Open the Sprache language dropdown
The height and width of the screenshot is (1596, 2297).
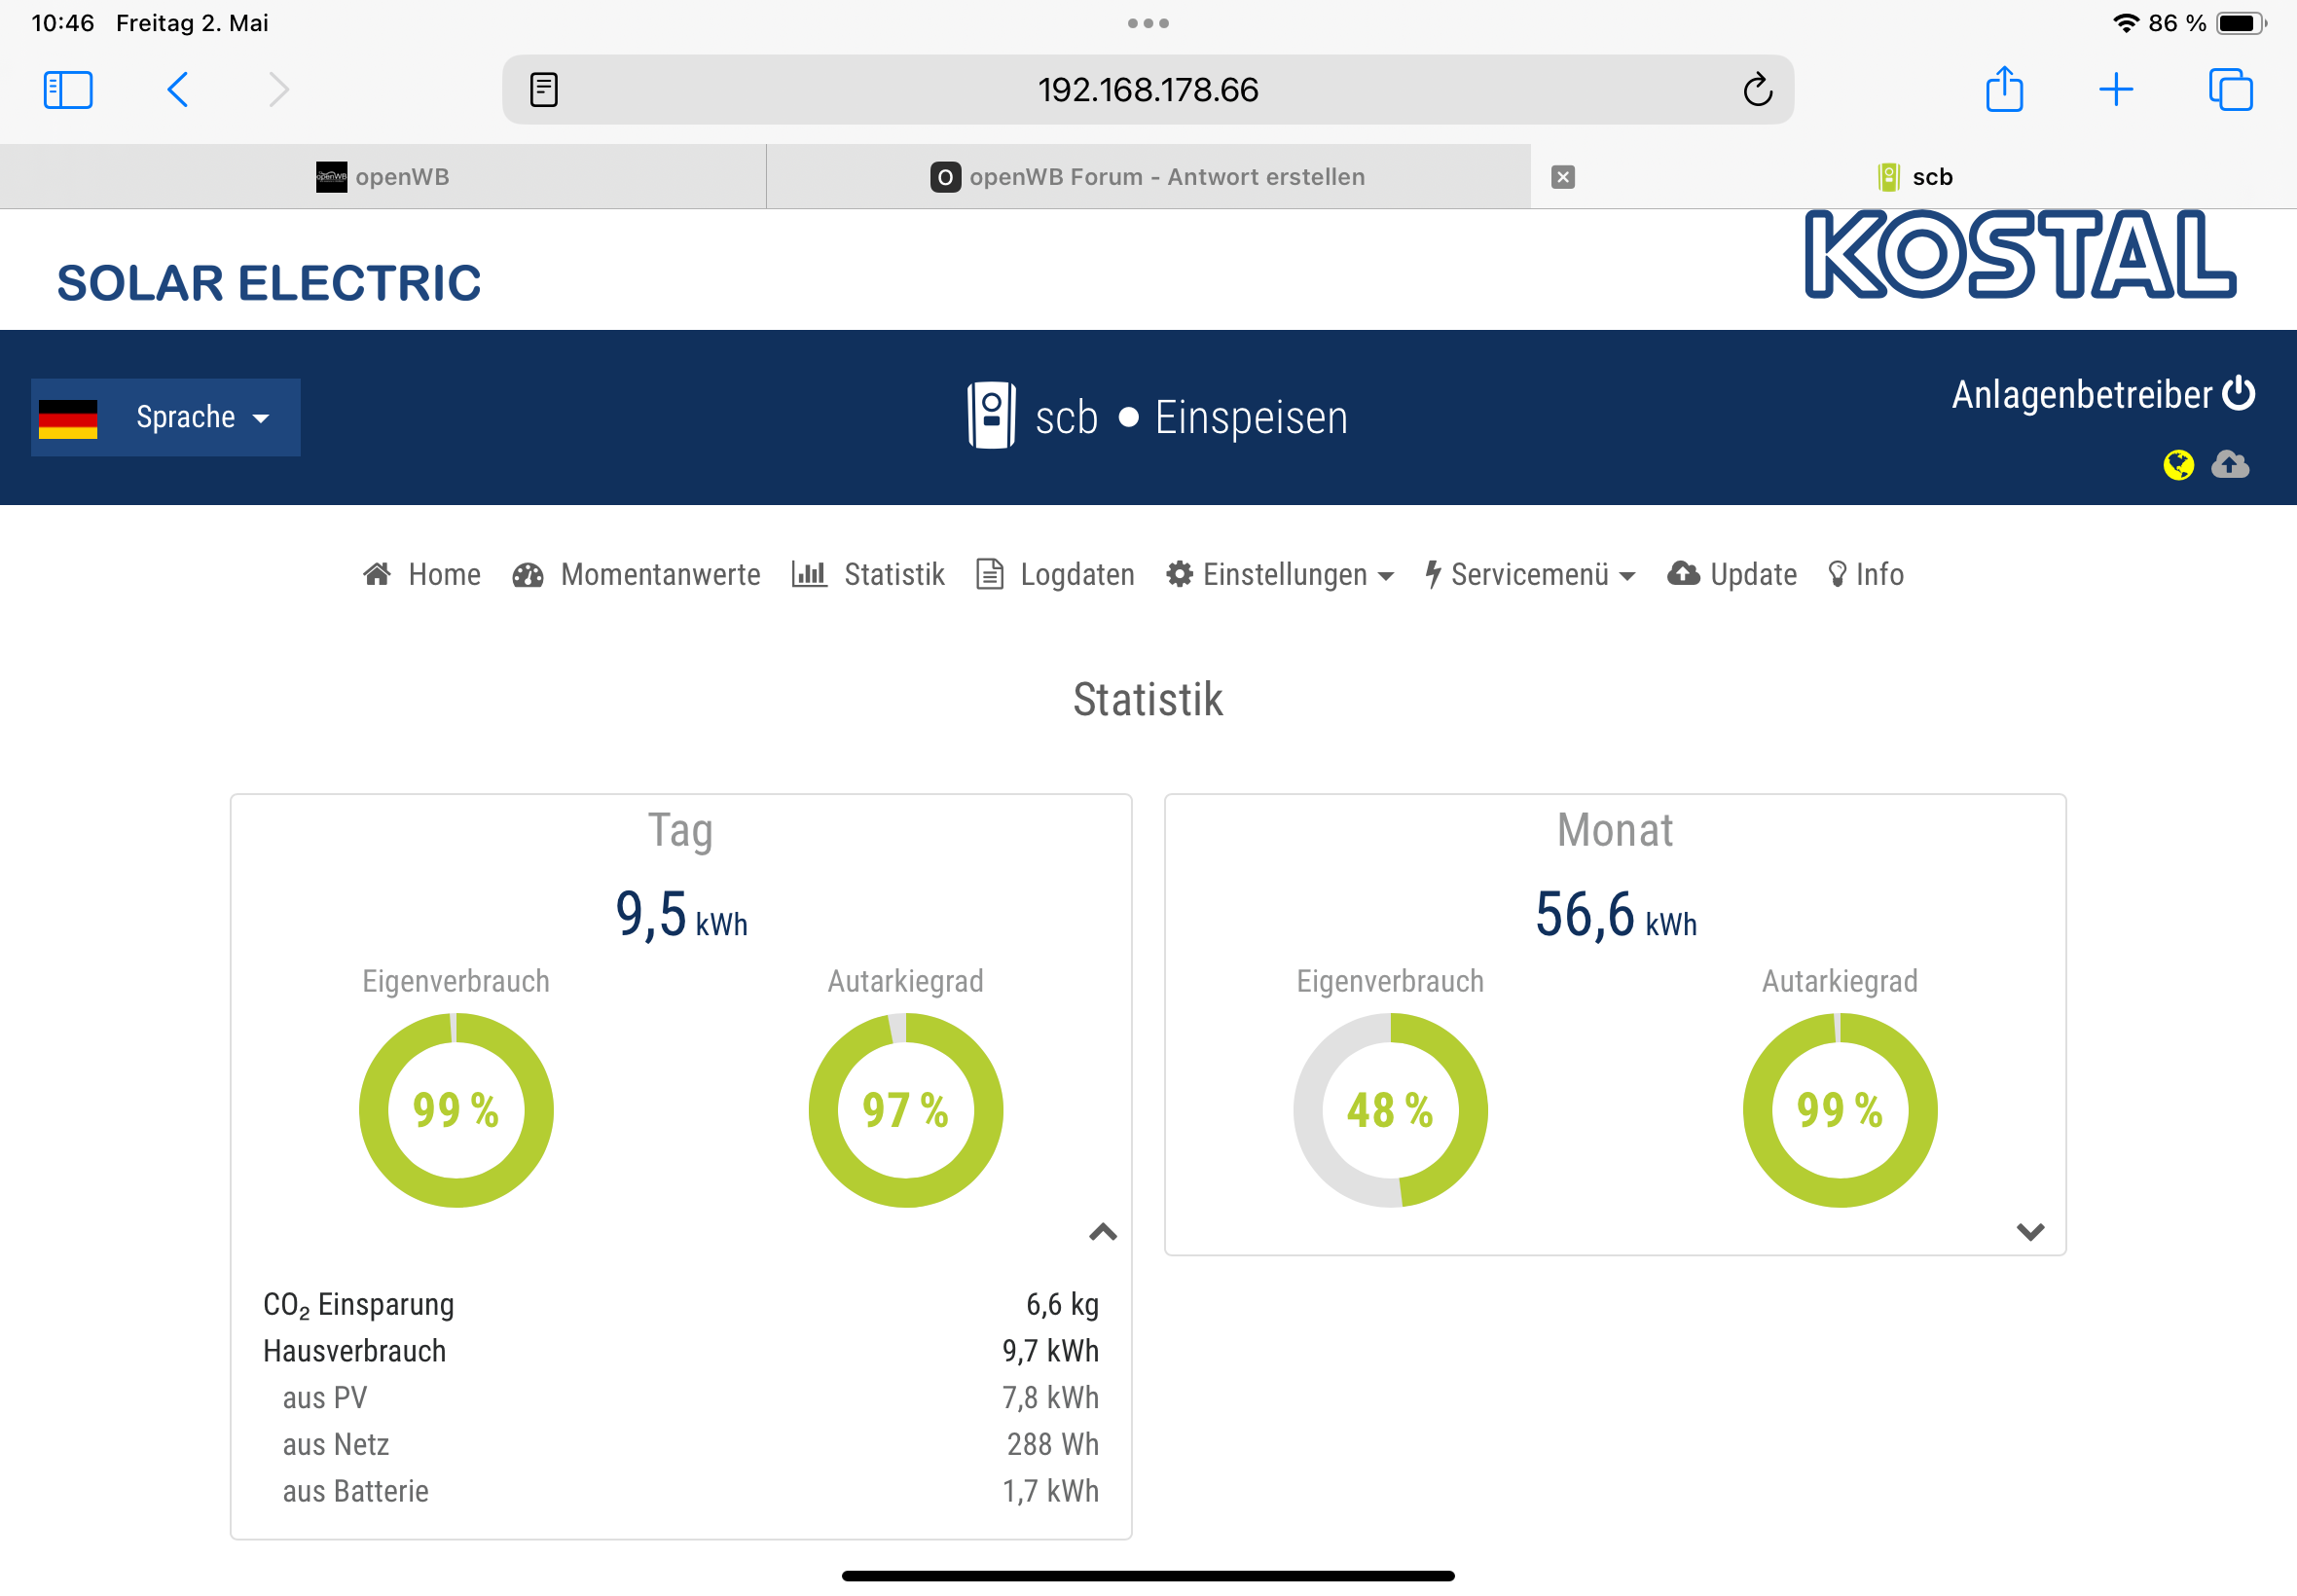click(x=166, y=417)
